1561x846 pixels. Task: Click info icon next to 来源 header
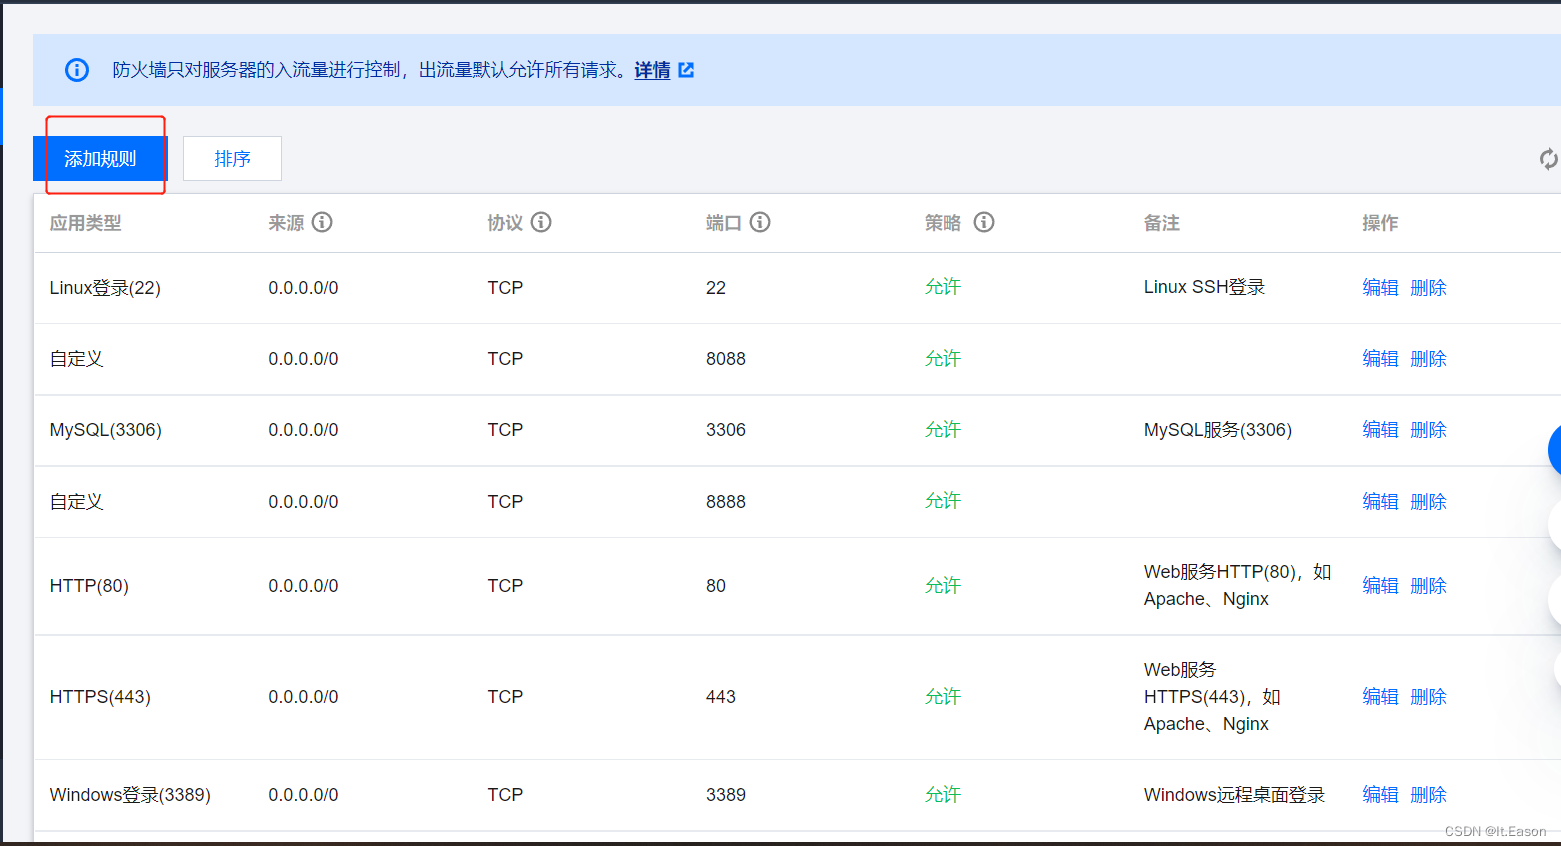click(x=322, y=222)
